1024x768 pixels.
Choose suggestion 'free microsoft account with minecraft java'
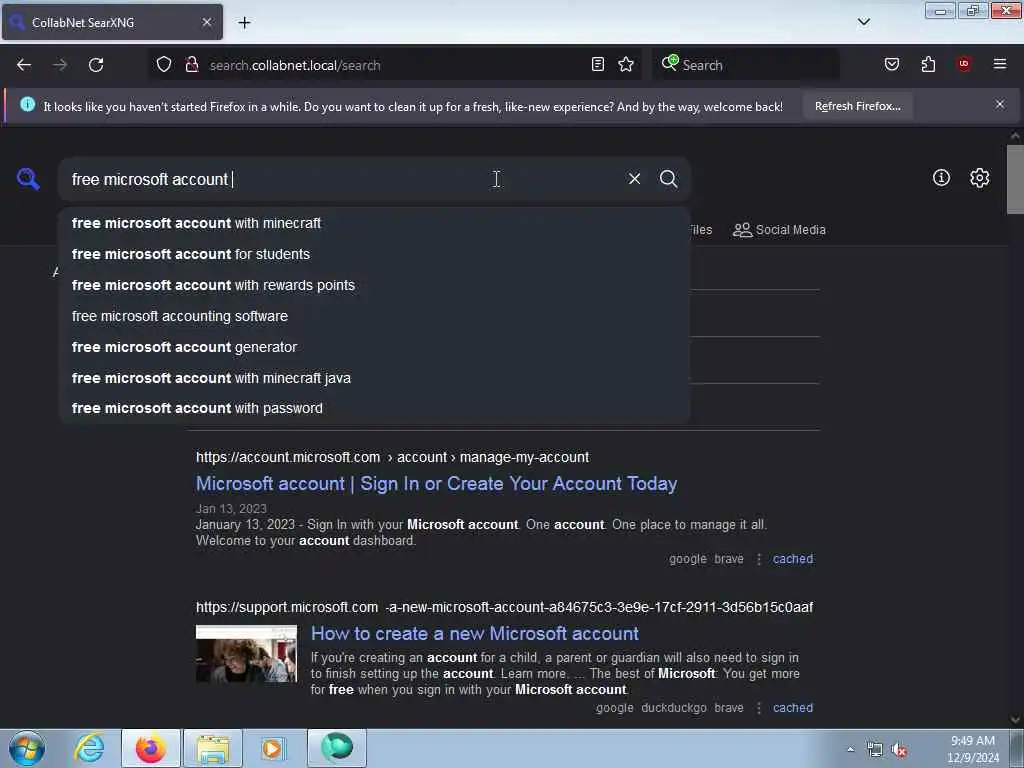click(x=374, y=378)
